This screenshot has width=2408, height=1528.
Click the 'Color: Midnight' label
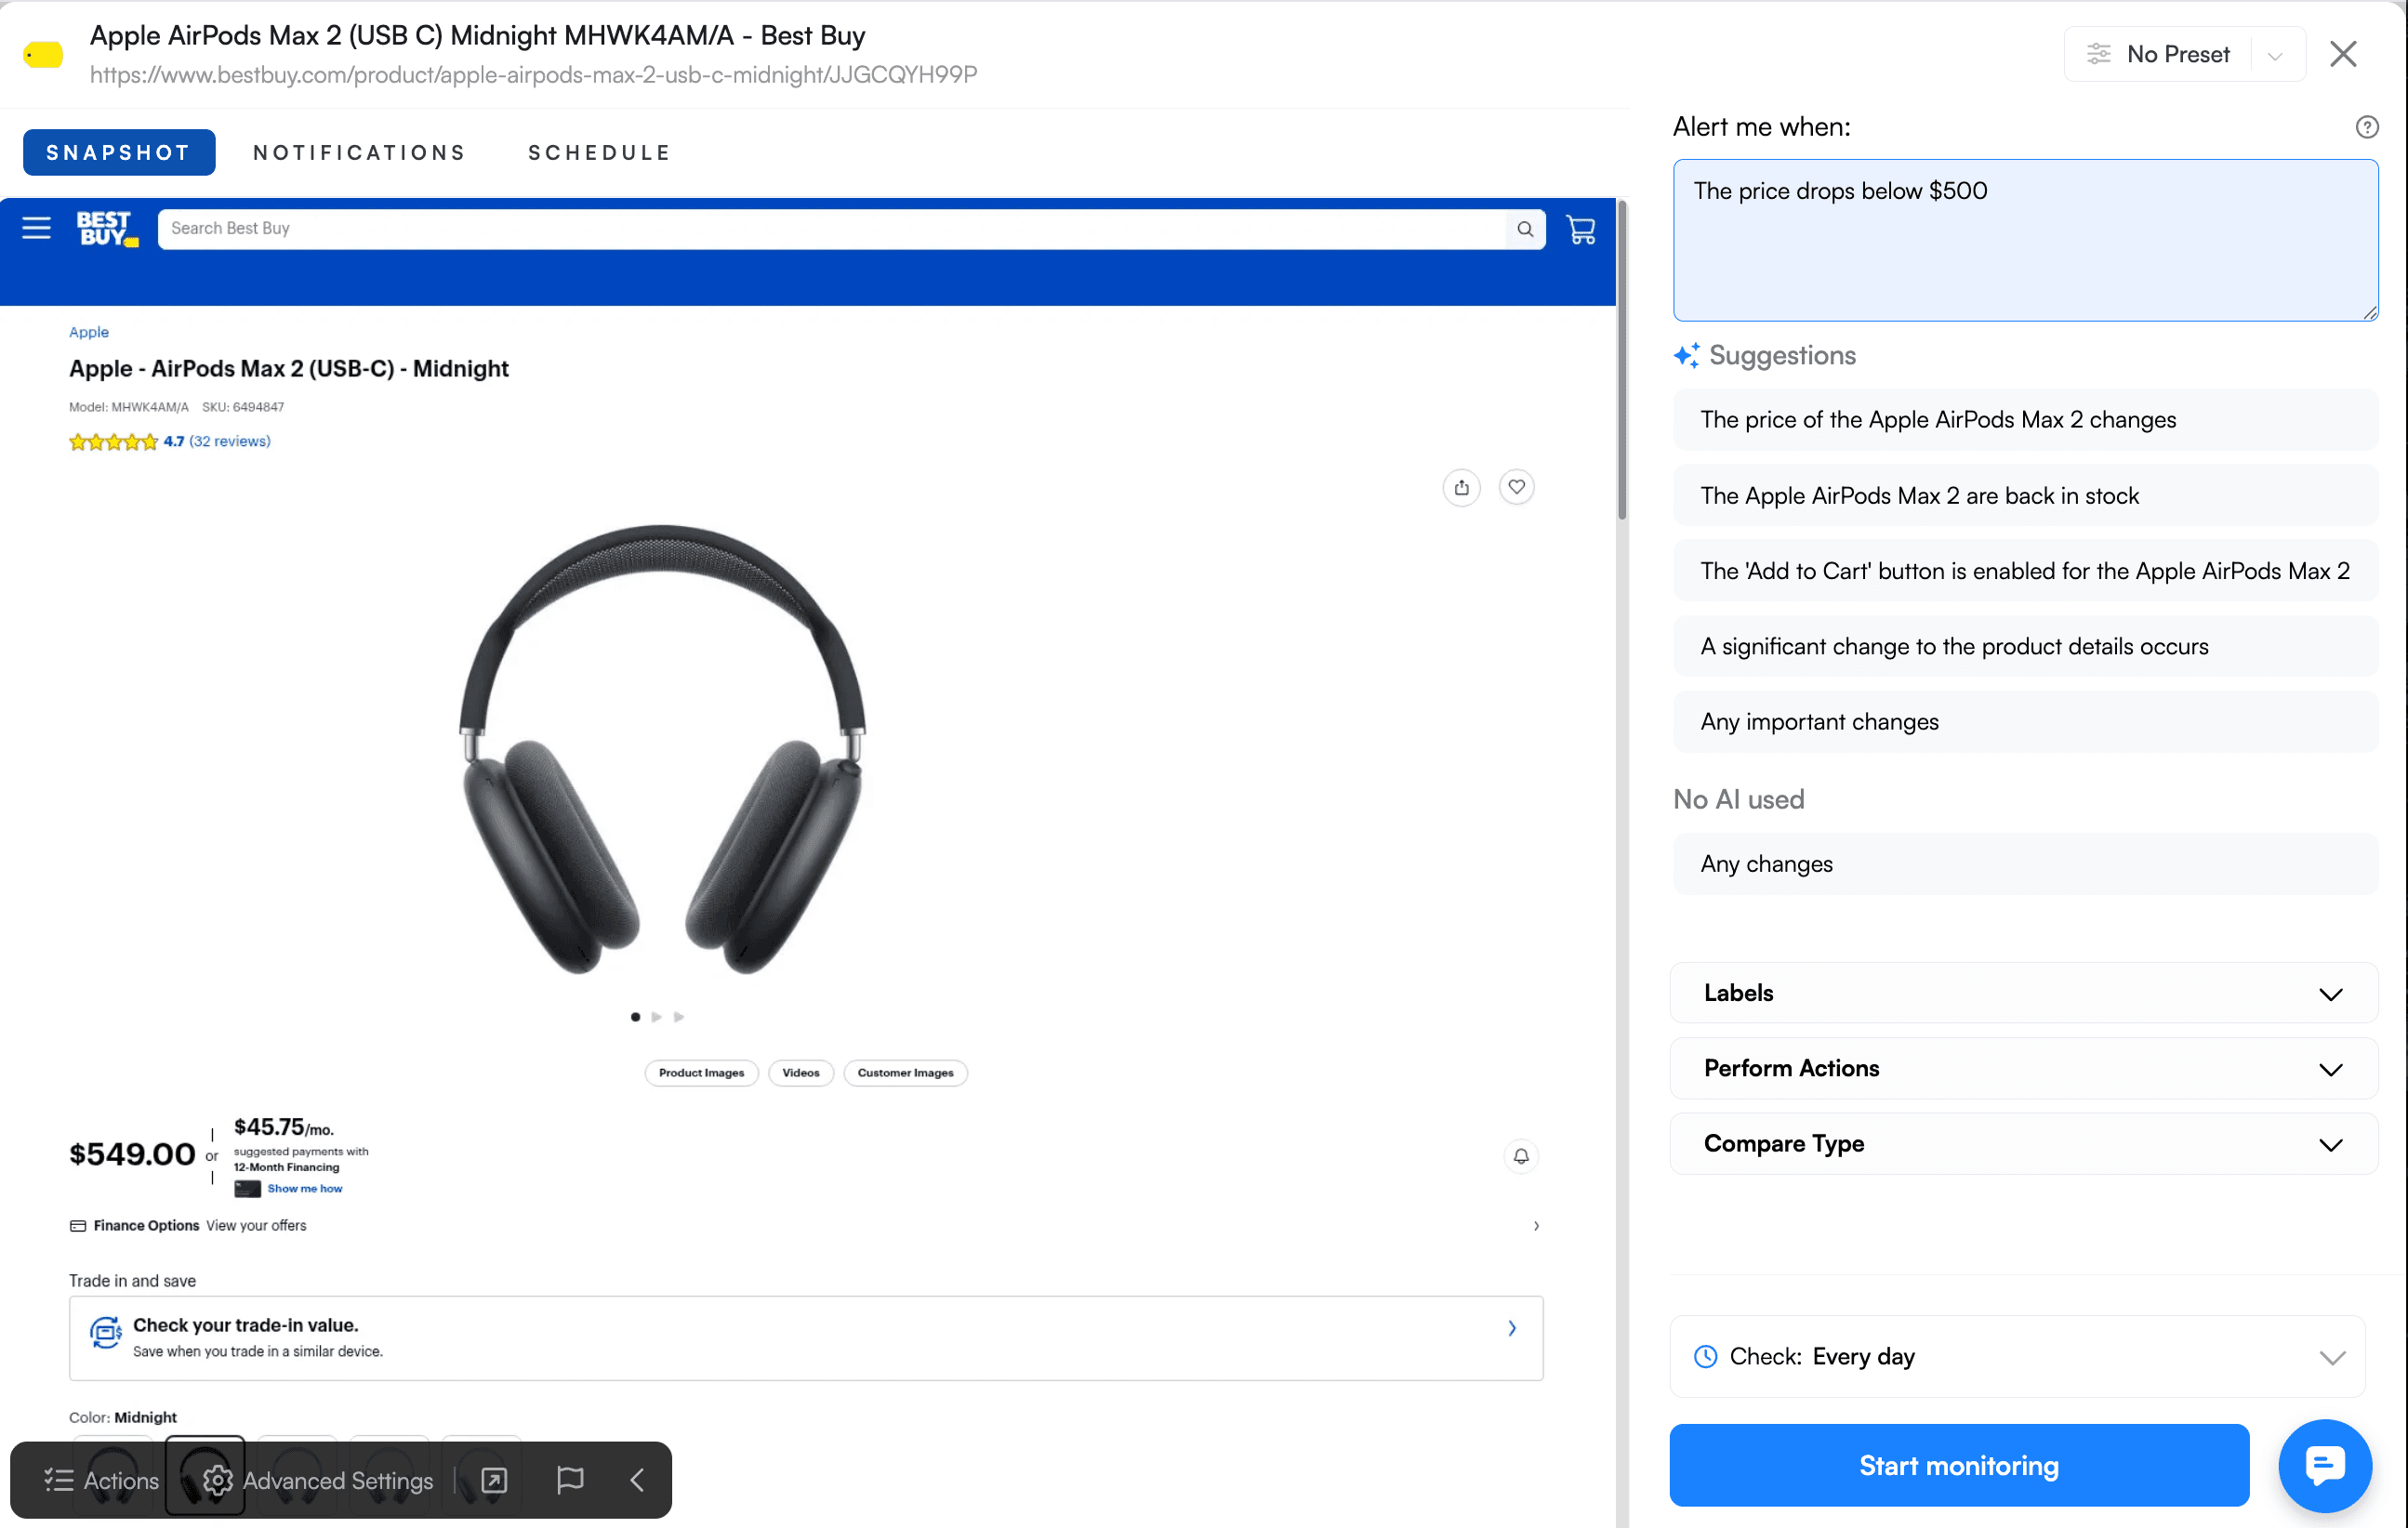coord(123,1418)
